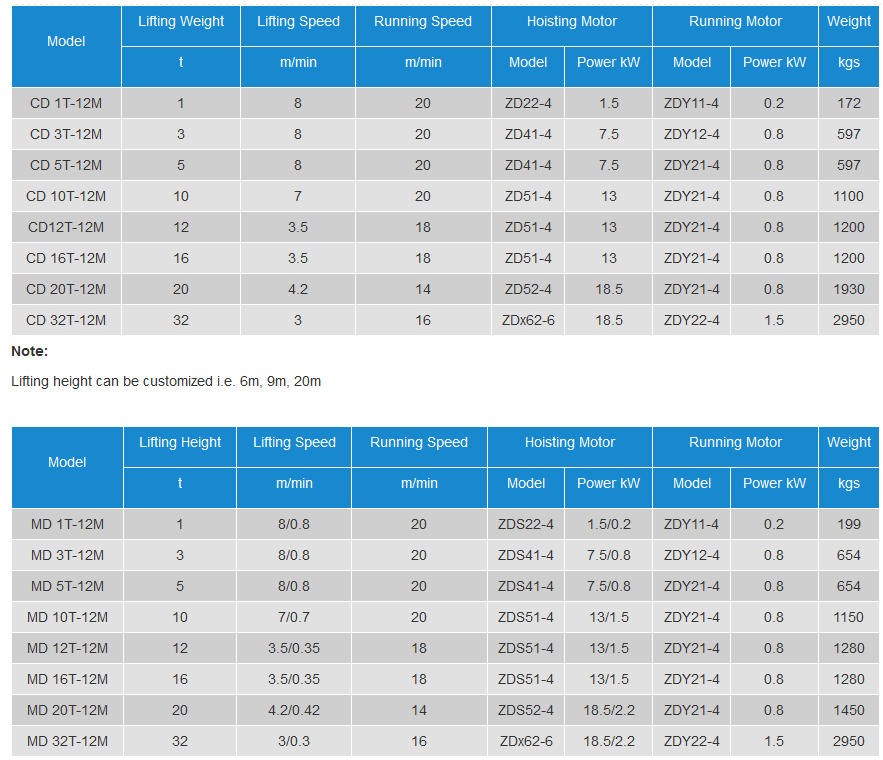Click the 1.5/0.2 hoisting power cell

pyautogui.click(x=609, y=524)
